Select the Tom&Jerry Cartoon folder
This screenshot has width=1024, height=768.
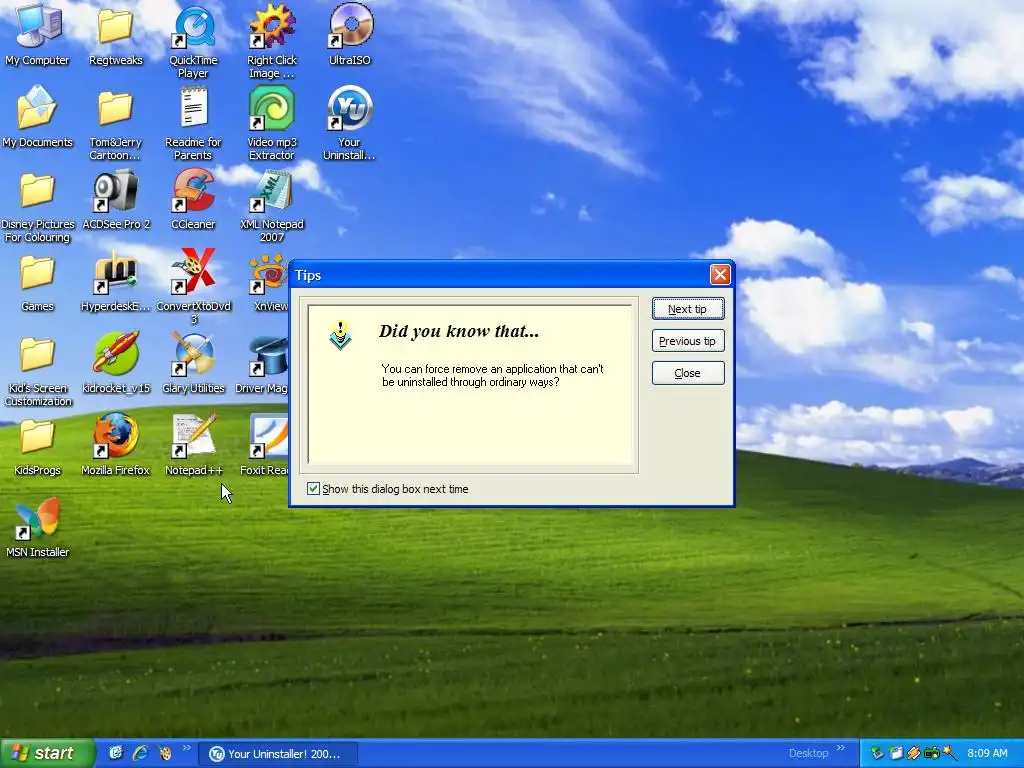click(x=116, y=123)
